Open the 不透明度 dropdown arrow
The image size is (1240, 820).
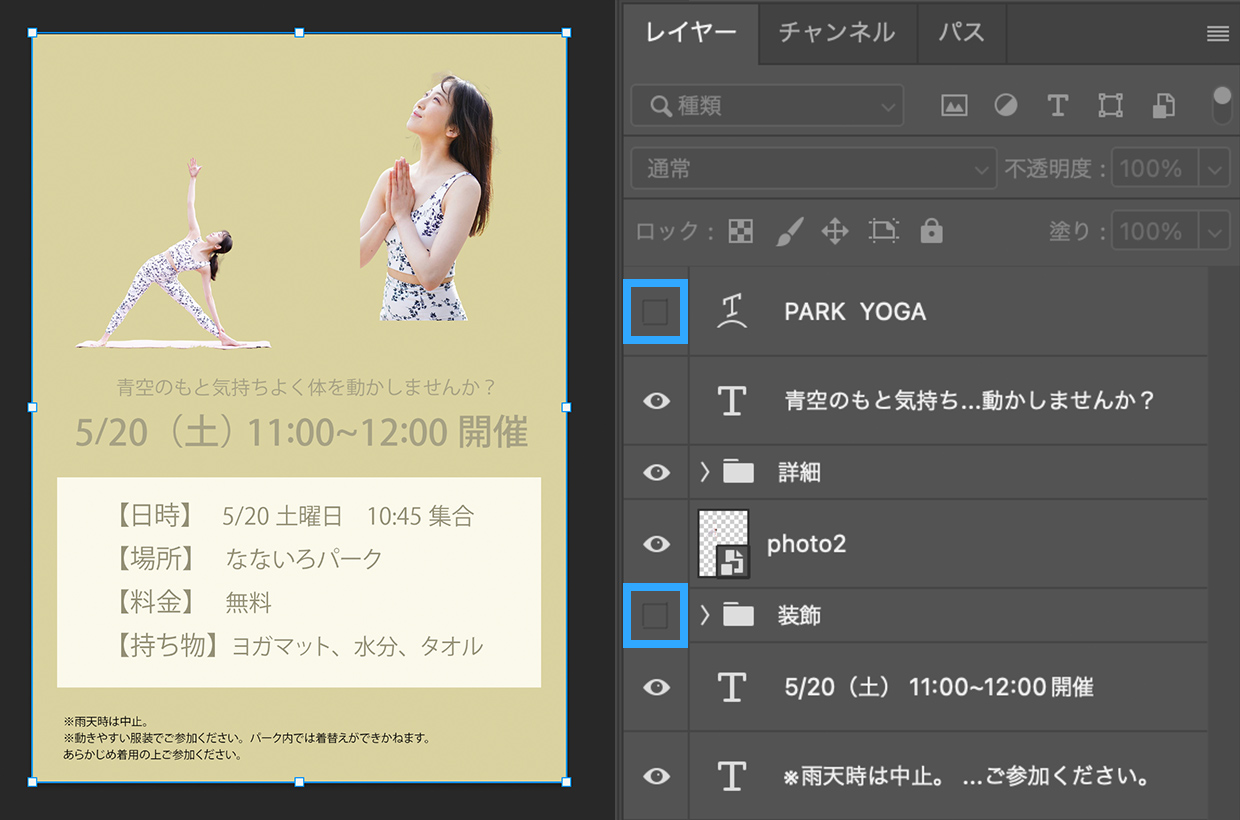point(1214,169)
